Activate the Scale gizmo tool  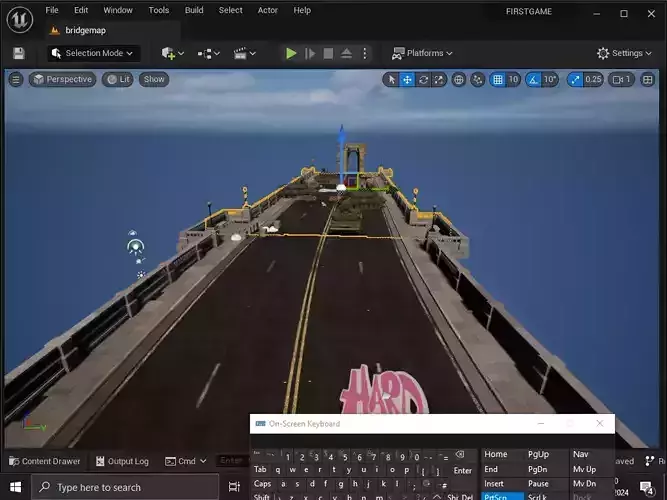[439, 80]
